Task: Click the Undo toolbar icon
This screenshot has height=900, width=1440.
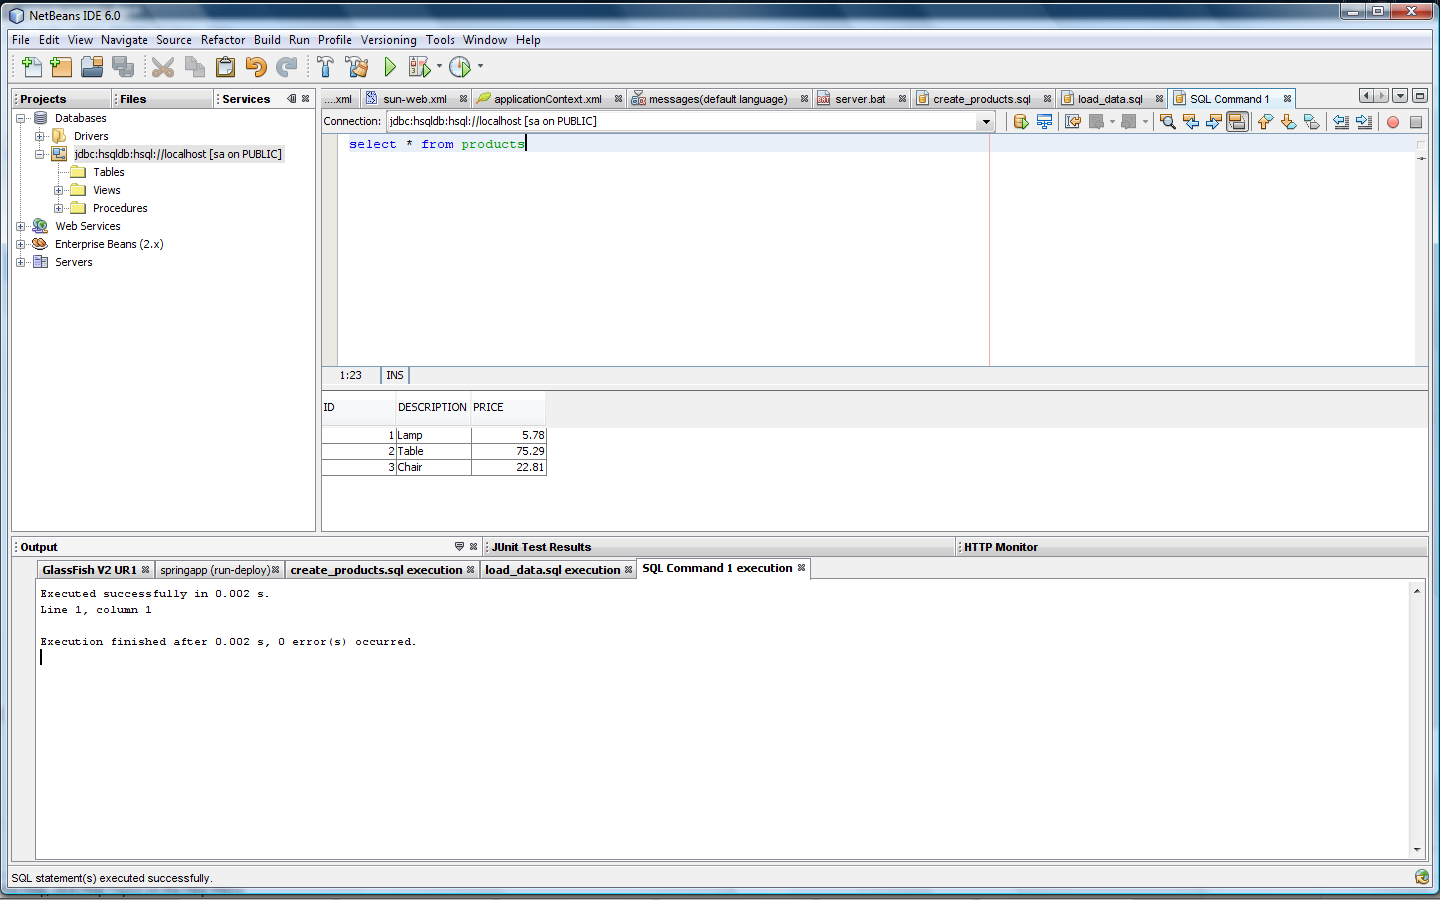Action: tap(256, 67)
